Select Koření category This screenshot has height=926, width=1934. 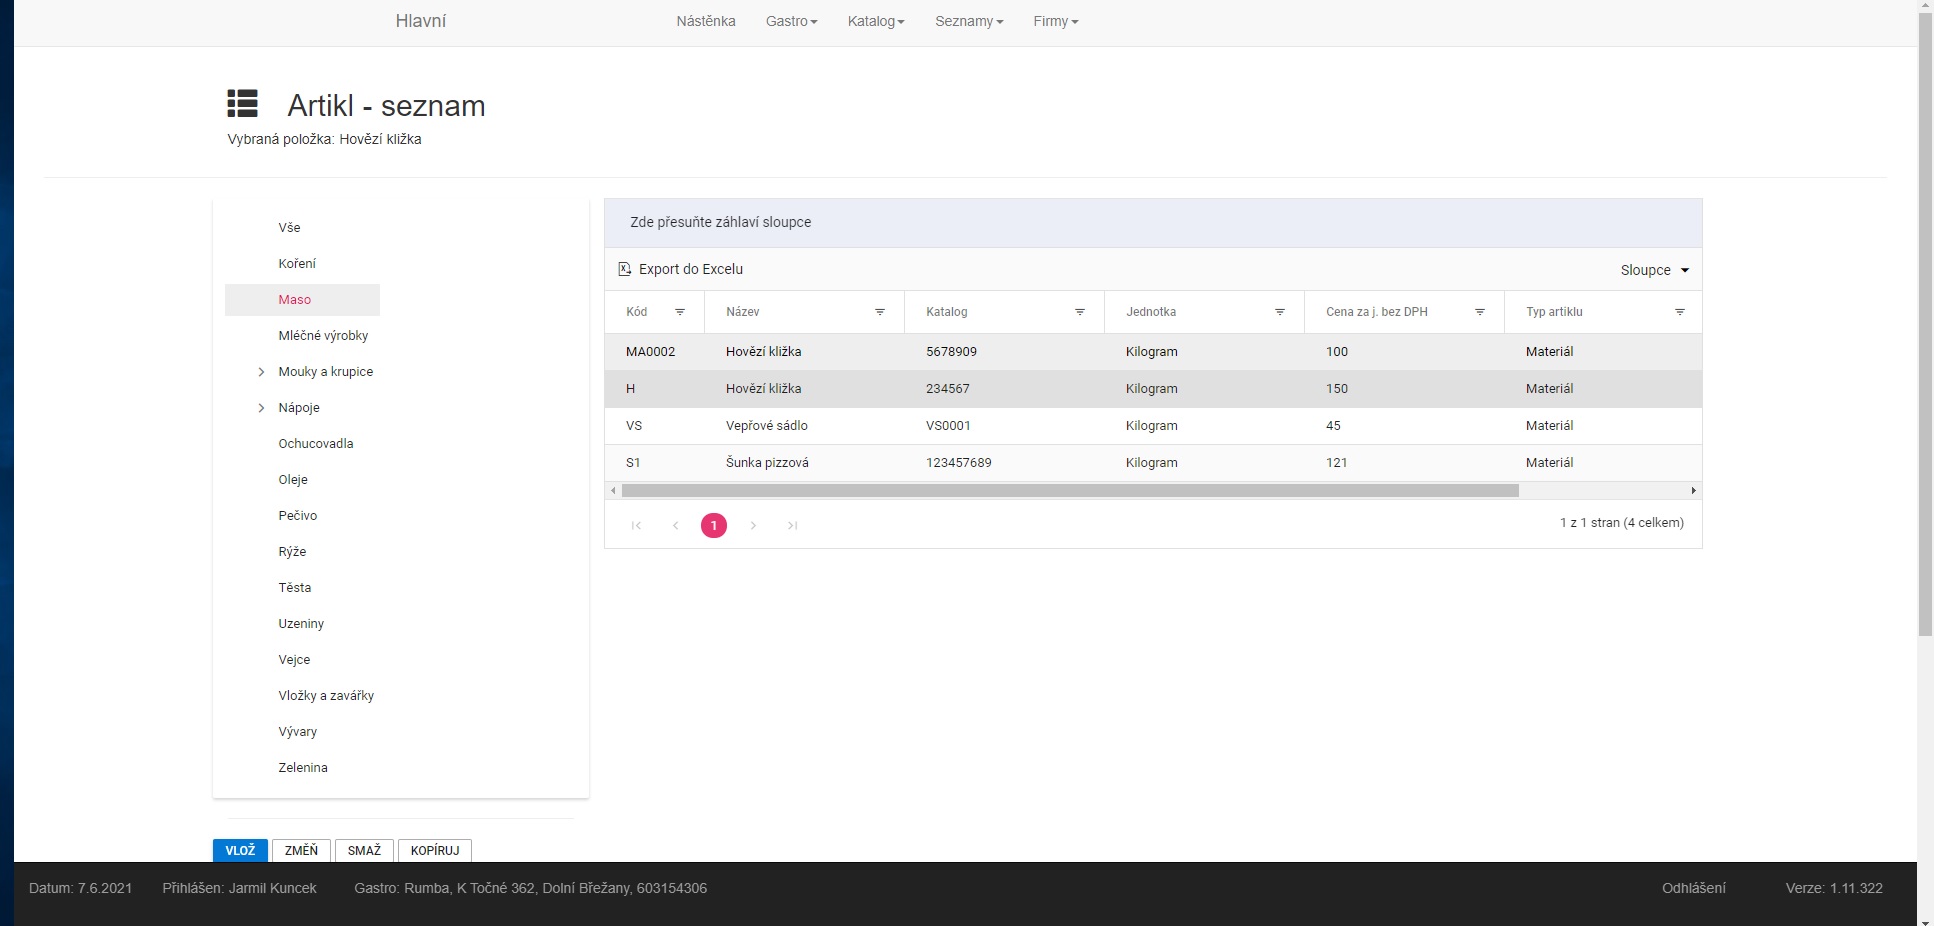coord(297,264)
